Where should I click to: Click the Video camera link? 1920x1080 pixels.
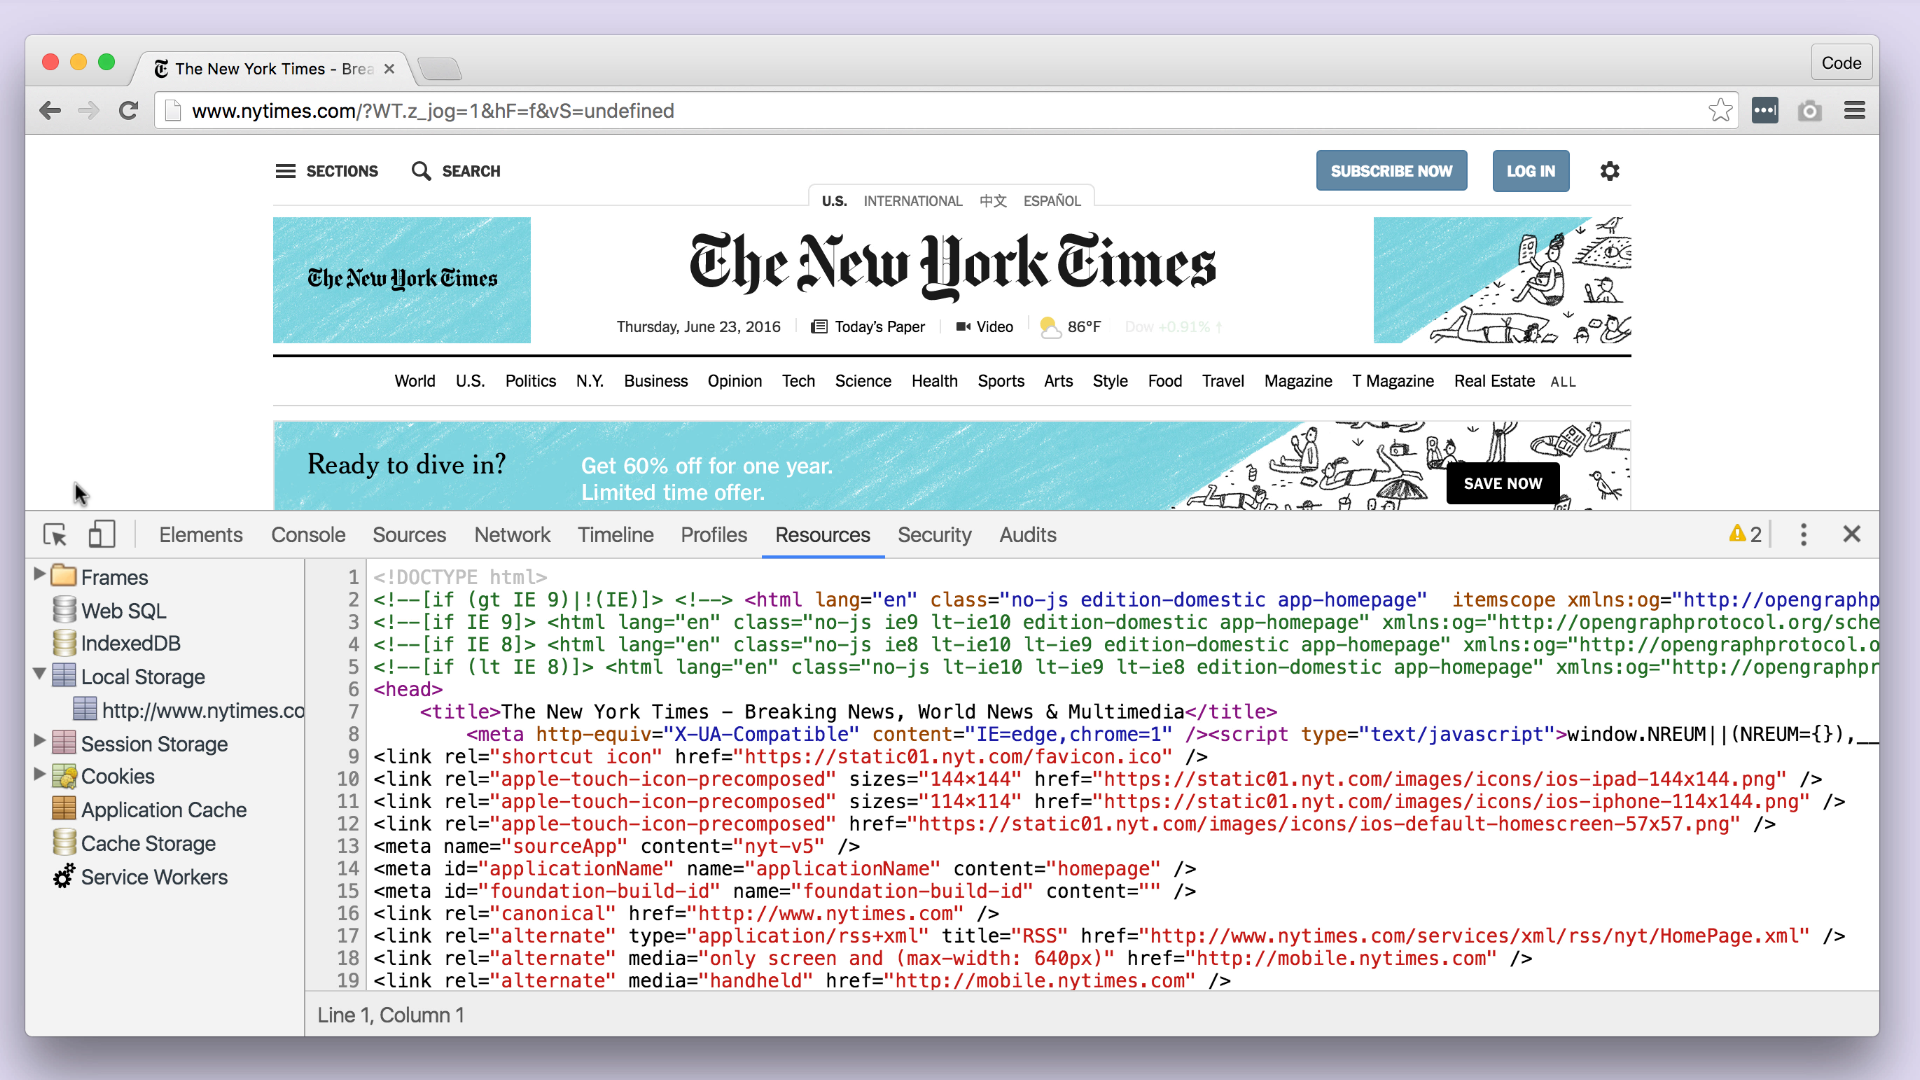point(984,327)
